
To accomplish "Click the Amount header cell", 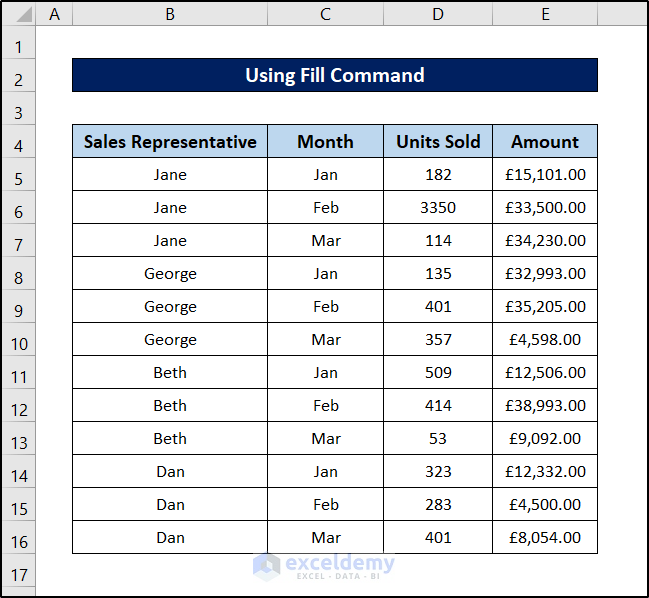I will pos(545,142).
